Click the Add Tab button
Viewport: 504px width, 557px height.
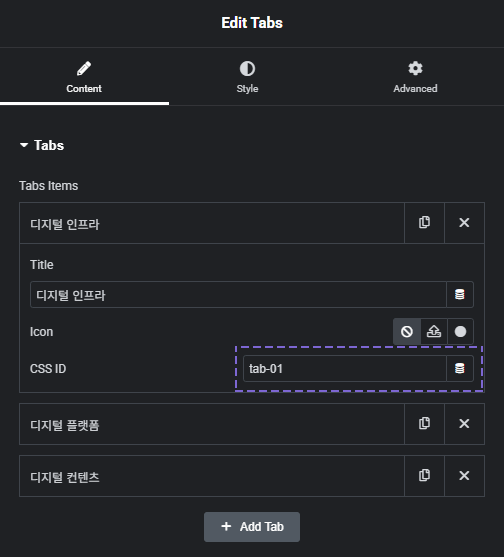tap(252, 527)
